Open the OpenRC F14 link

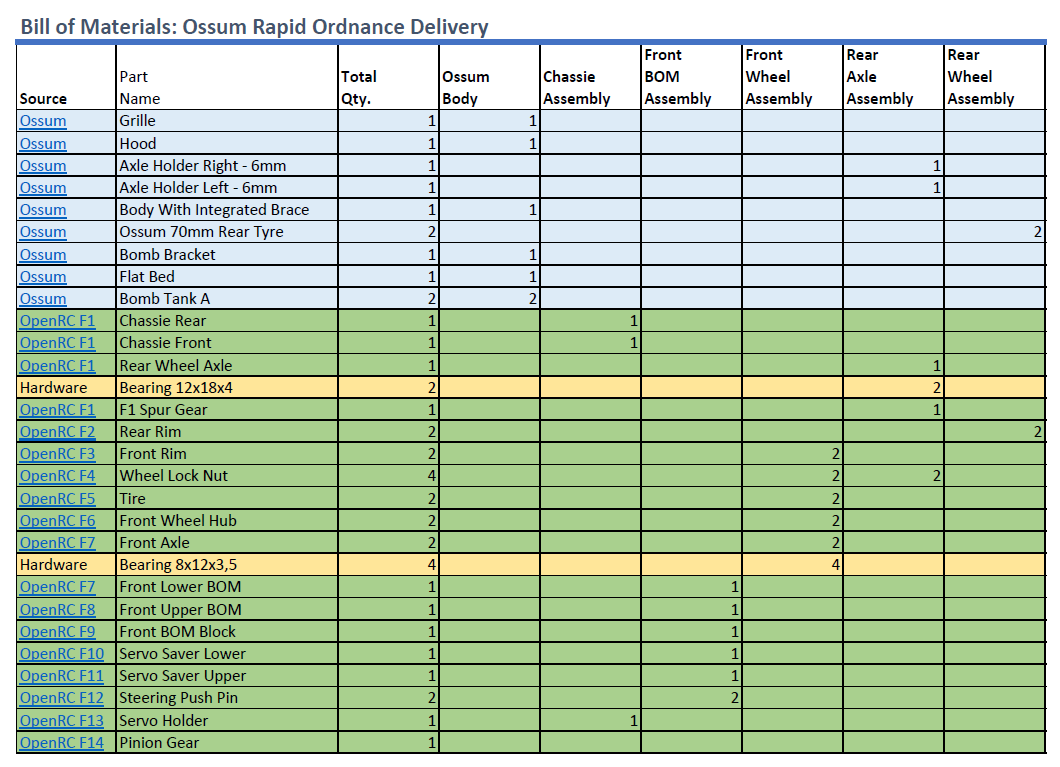click(x=62, y=743)
